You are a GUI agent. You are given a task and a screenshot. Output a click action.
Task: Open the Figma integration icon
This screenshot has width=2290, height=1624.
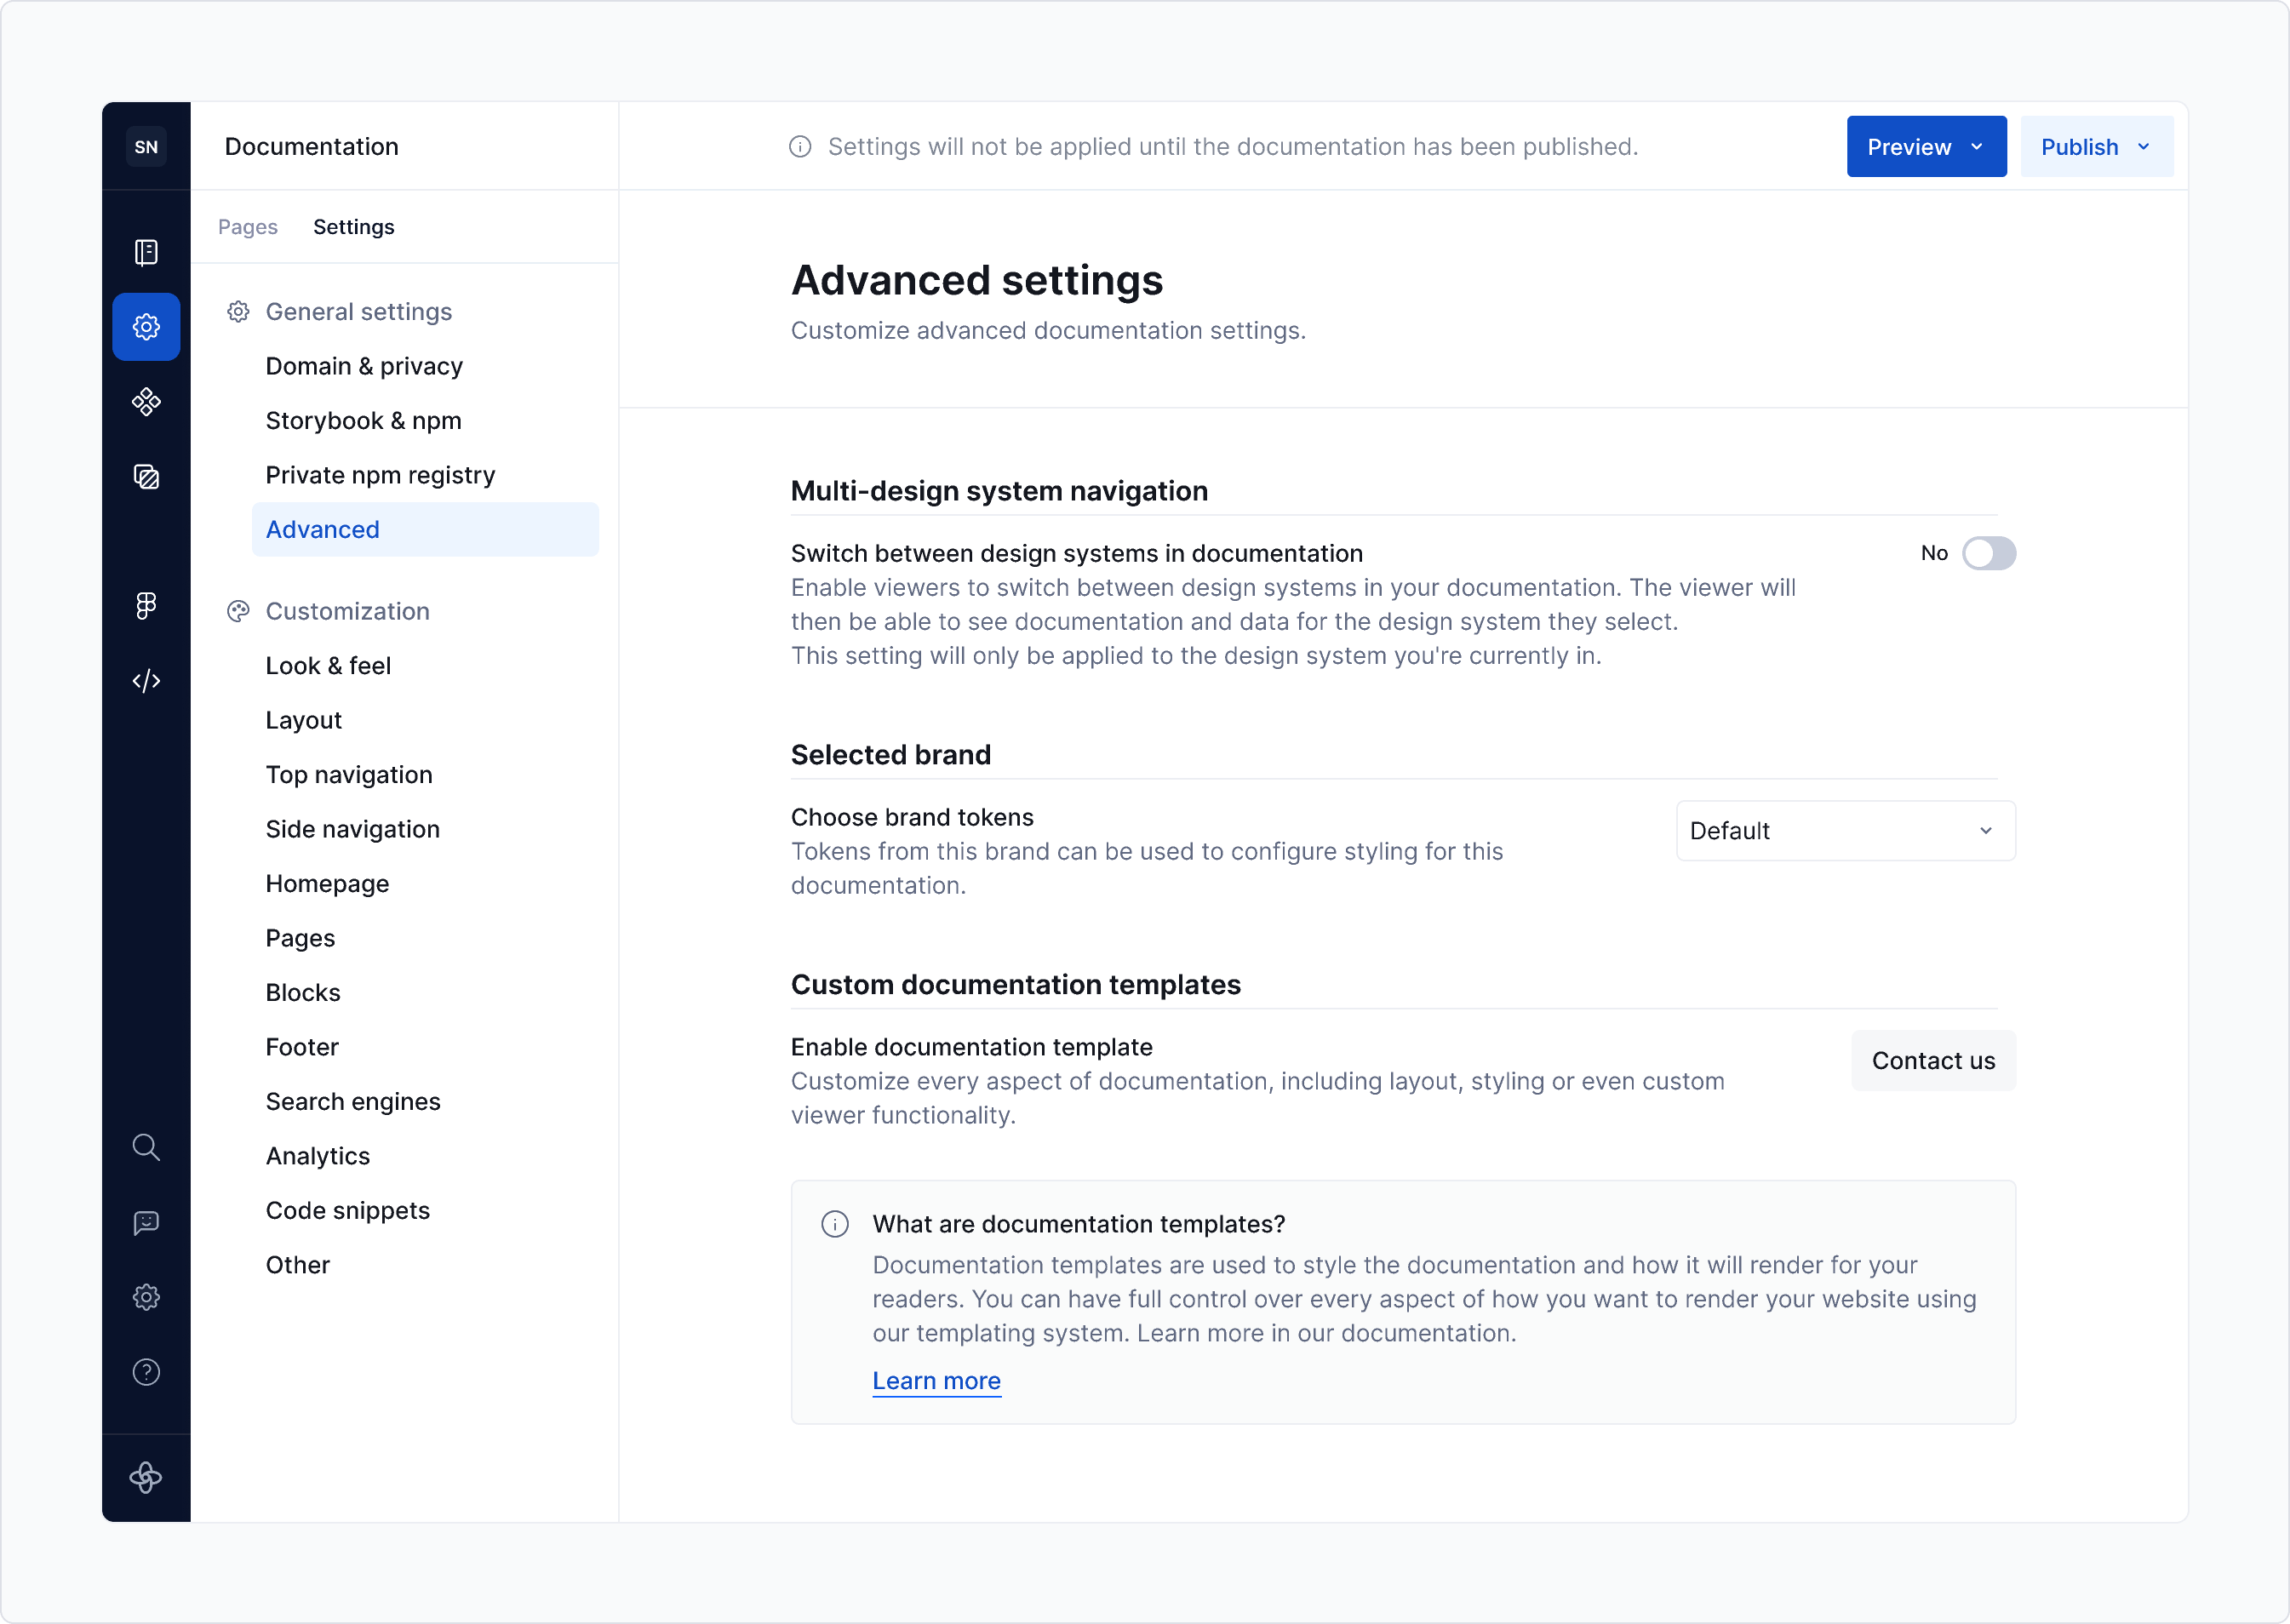pos(146,605)
